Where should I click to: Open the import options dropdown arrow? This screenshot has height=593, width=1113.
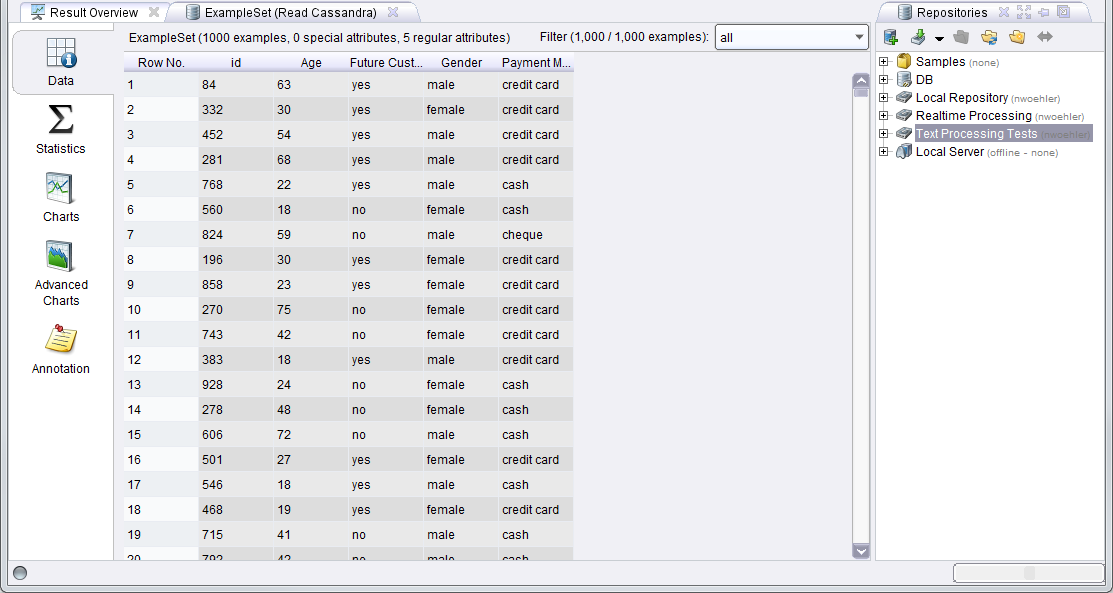pos(939,39)
